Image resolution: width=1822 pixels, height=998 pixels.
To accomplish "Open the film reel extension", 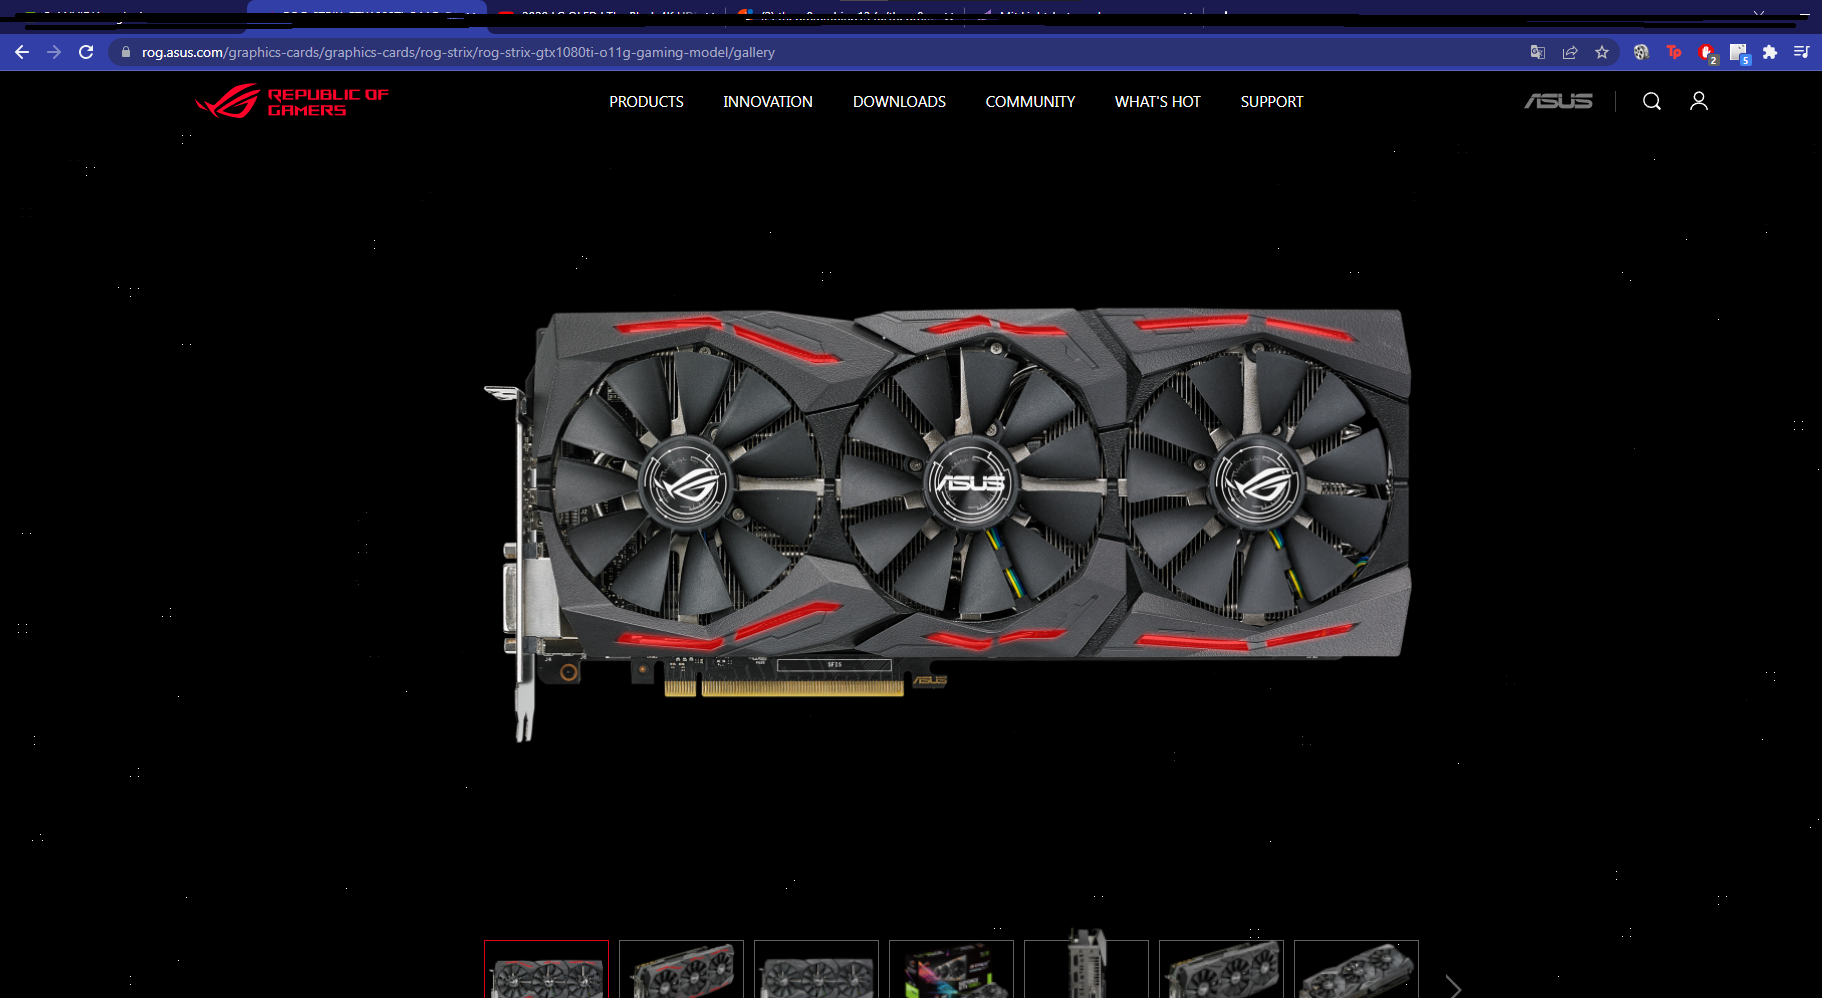I will tap(1641, 52).
